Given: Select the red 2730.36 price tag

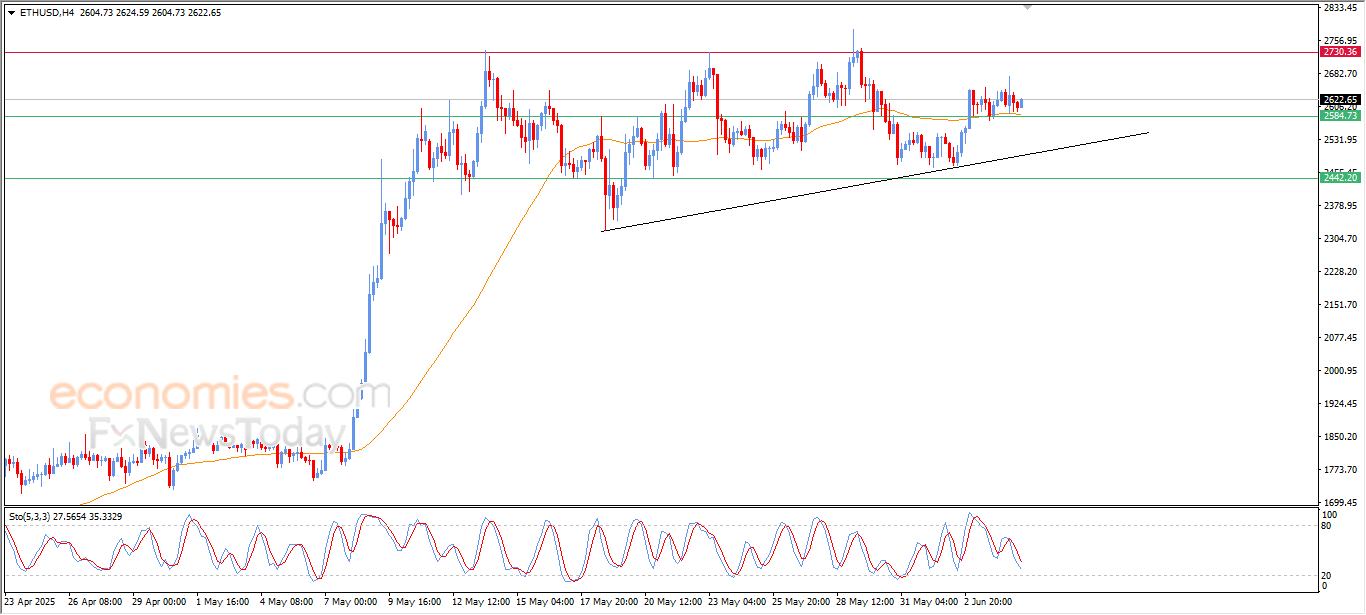Looking at the screenshot, I should point(1339,51).
